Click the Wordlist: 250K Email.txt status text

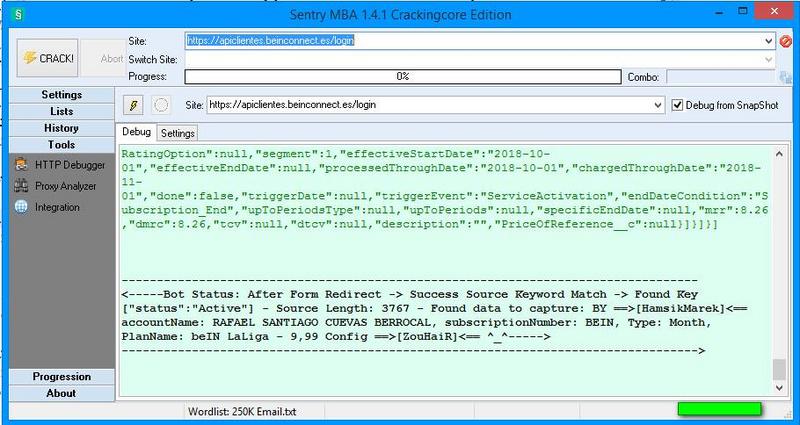(x=242, y=412)
